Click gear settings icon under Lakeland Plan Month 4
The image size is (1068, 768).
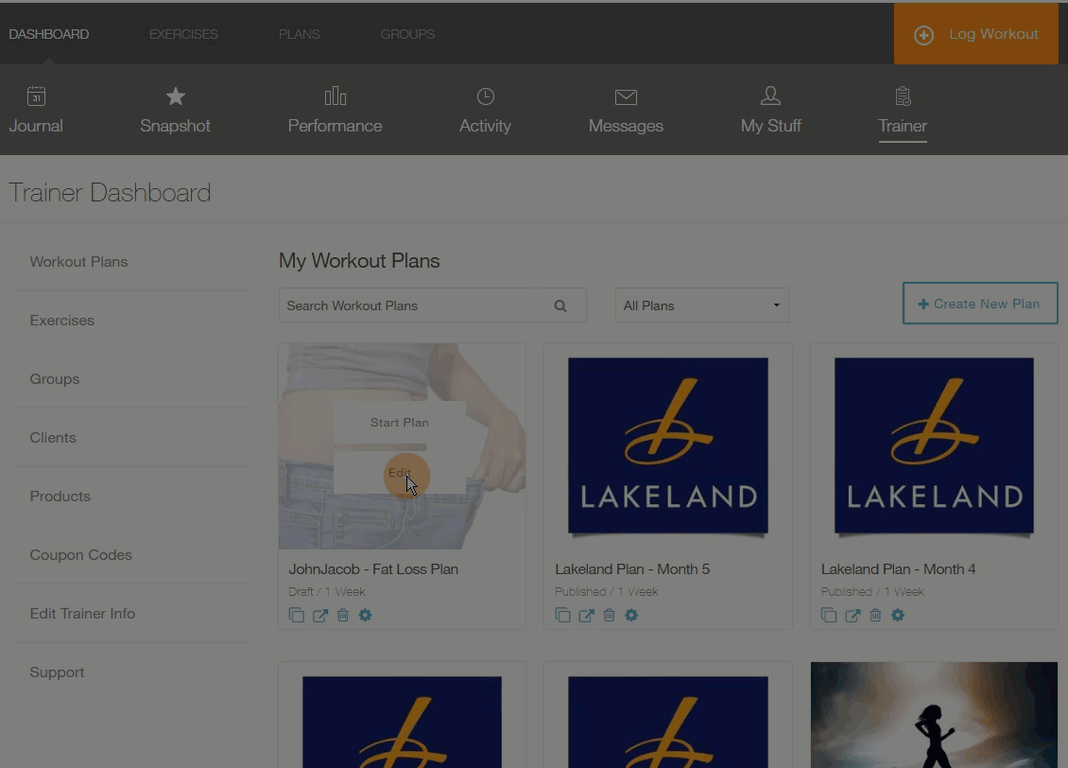[x=898, y=616]
